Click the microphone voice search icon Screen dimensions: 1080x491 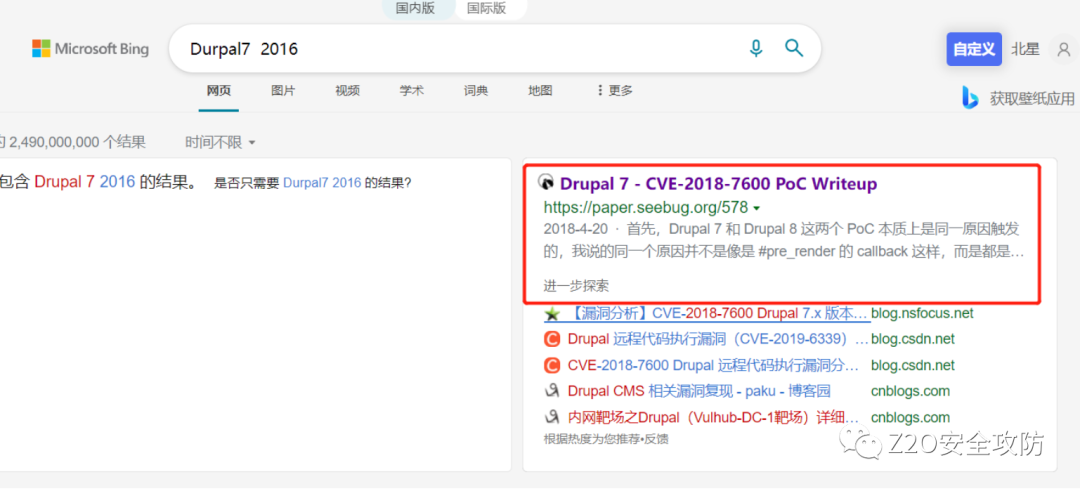pyautogui.click(x=756, y=48)
